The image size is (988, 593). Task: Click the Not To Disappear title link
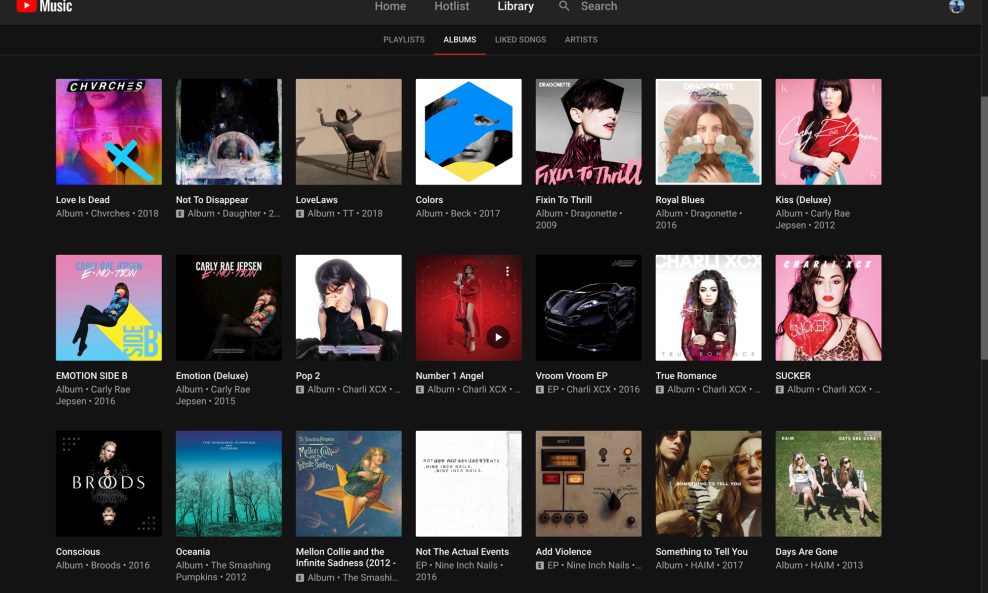[x=212, y=200]
